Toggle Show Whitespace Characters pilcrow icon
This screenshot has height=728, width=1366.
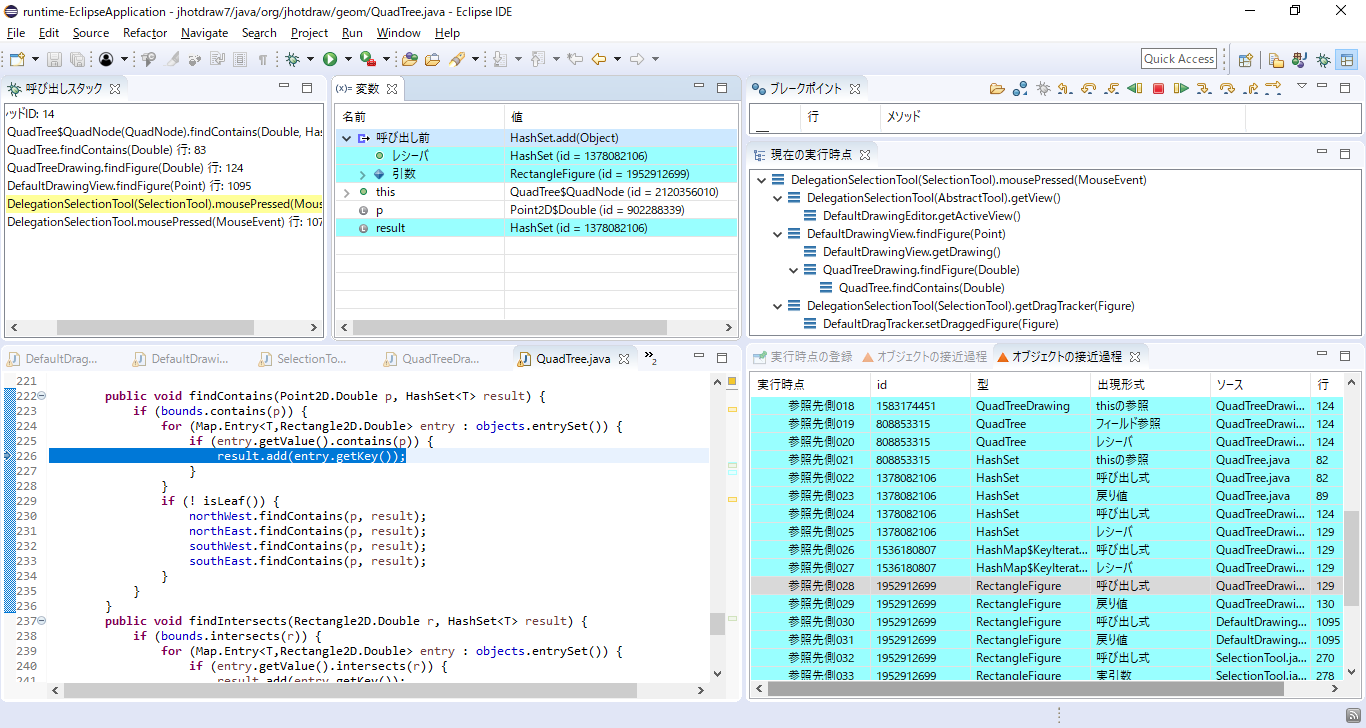[262, 60]
